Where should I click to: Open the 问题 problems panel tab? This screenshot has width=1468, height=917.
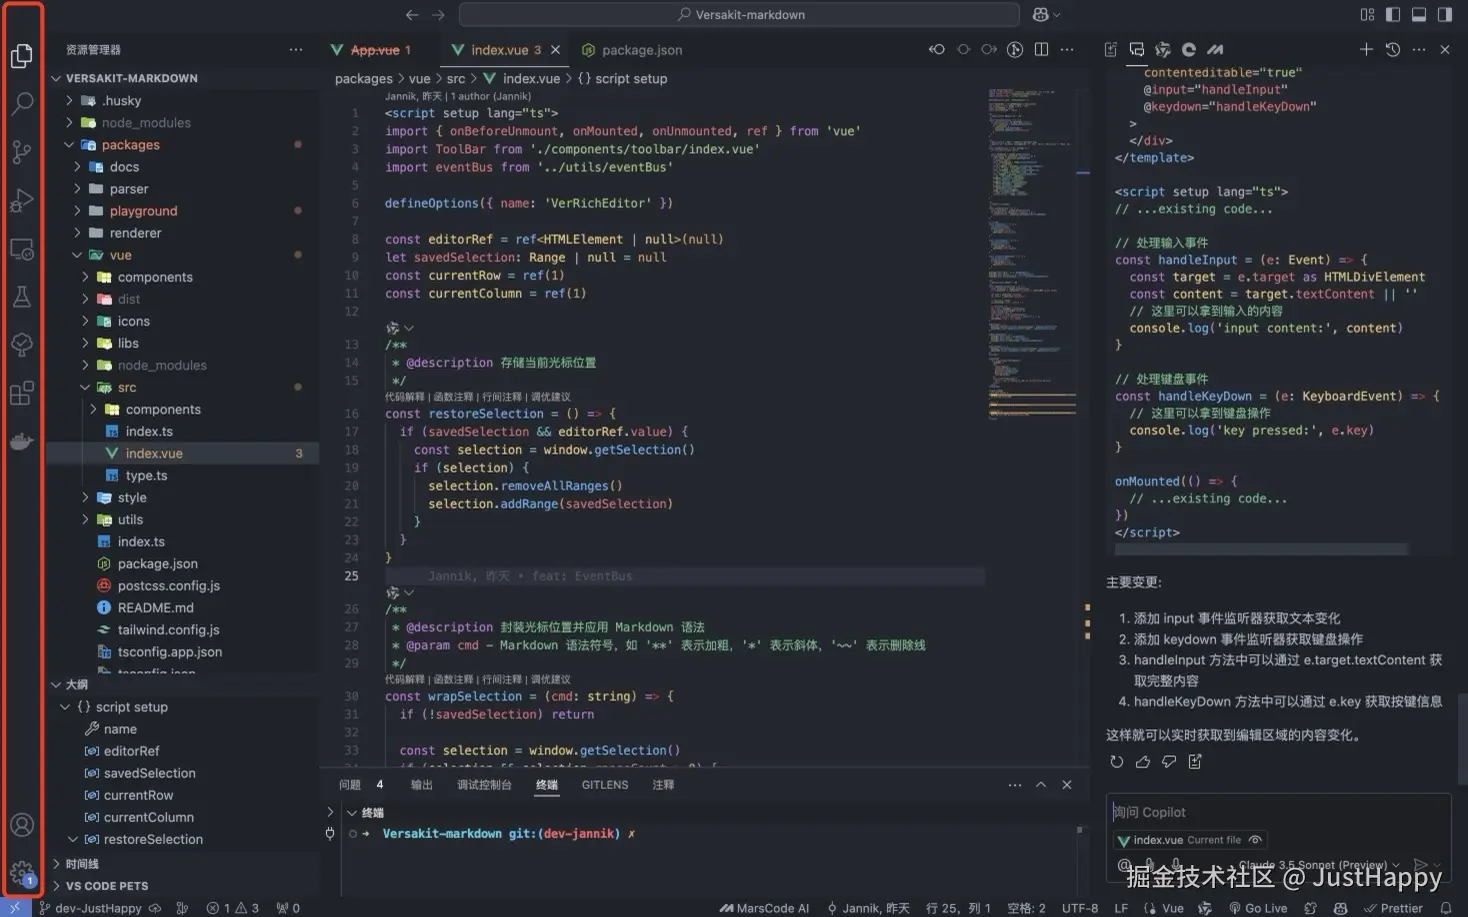(x=350, y=785)
